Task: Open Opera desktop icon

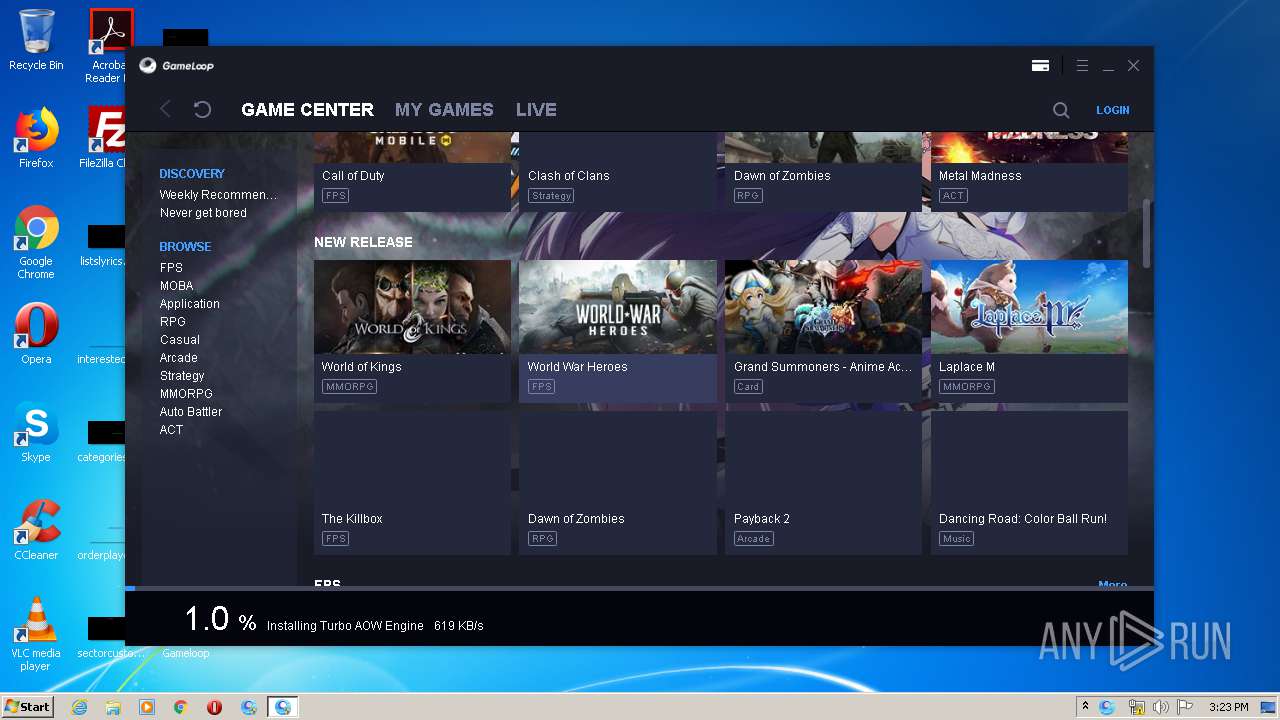Action: tap(36, 334)
